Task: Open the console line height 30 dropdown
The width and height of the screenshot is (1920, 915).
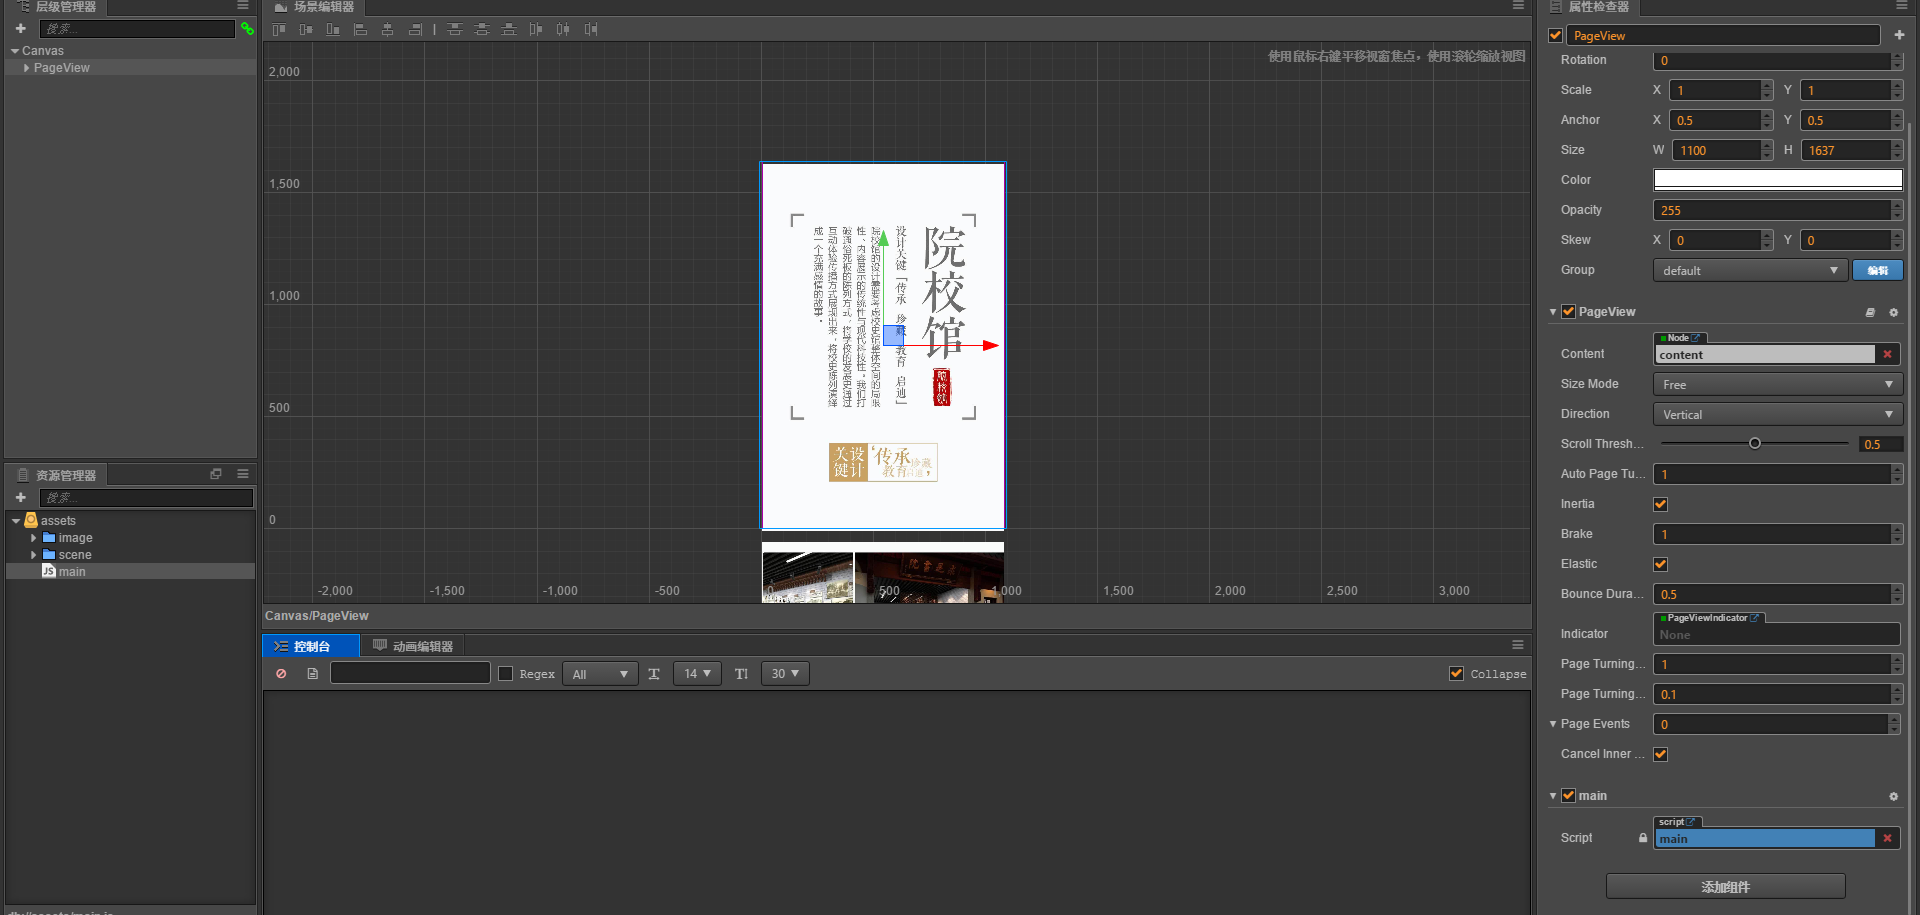Action: [785, 674]
